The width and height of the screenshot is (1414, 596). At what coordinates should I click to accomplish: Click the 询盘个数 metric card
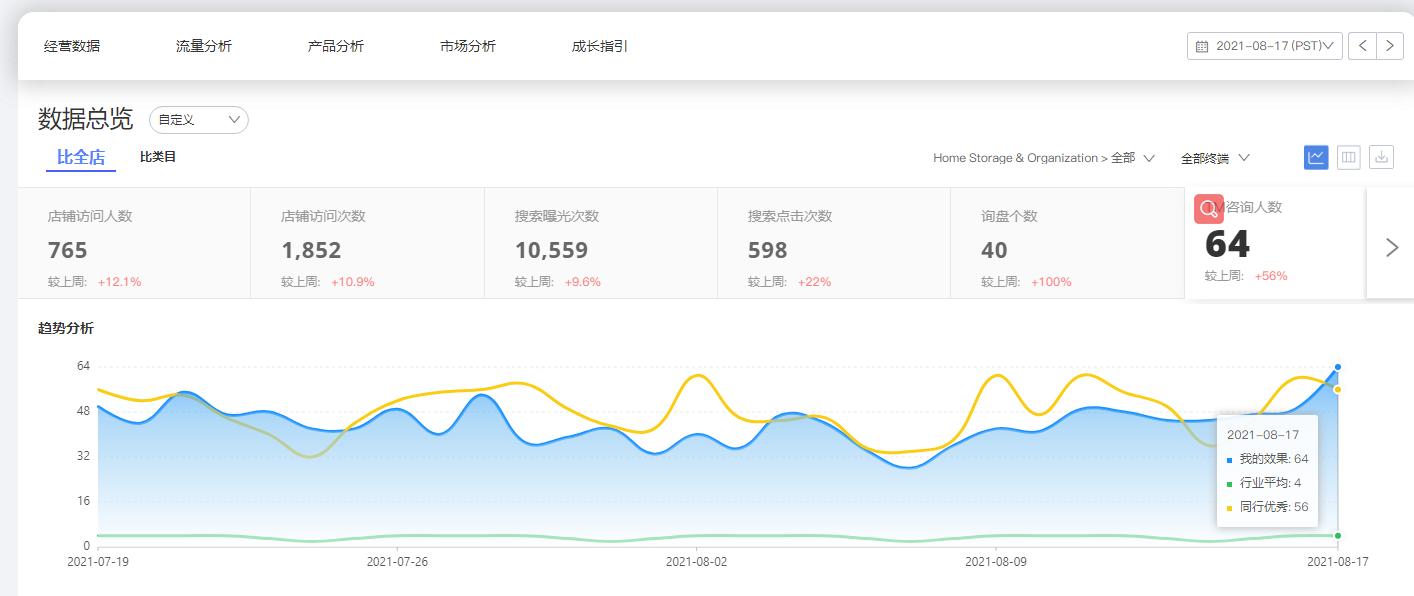coord(1060,243)
